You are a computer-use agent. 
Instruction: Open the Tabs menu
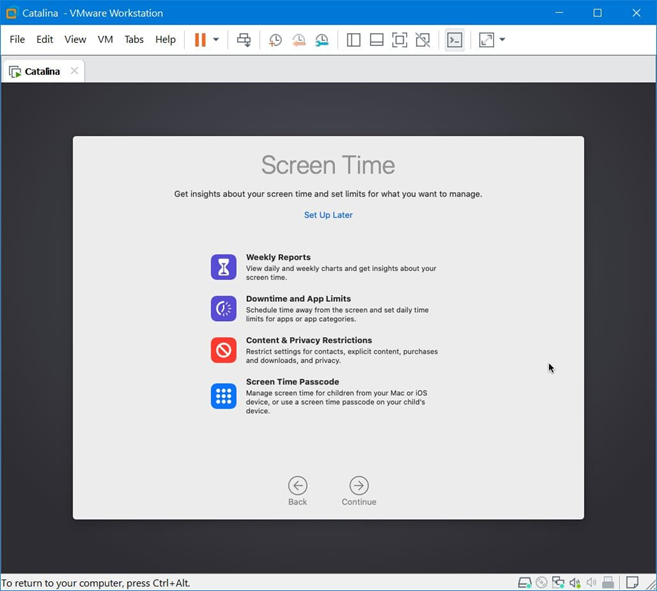click(134, 39)
